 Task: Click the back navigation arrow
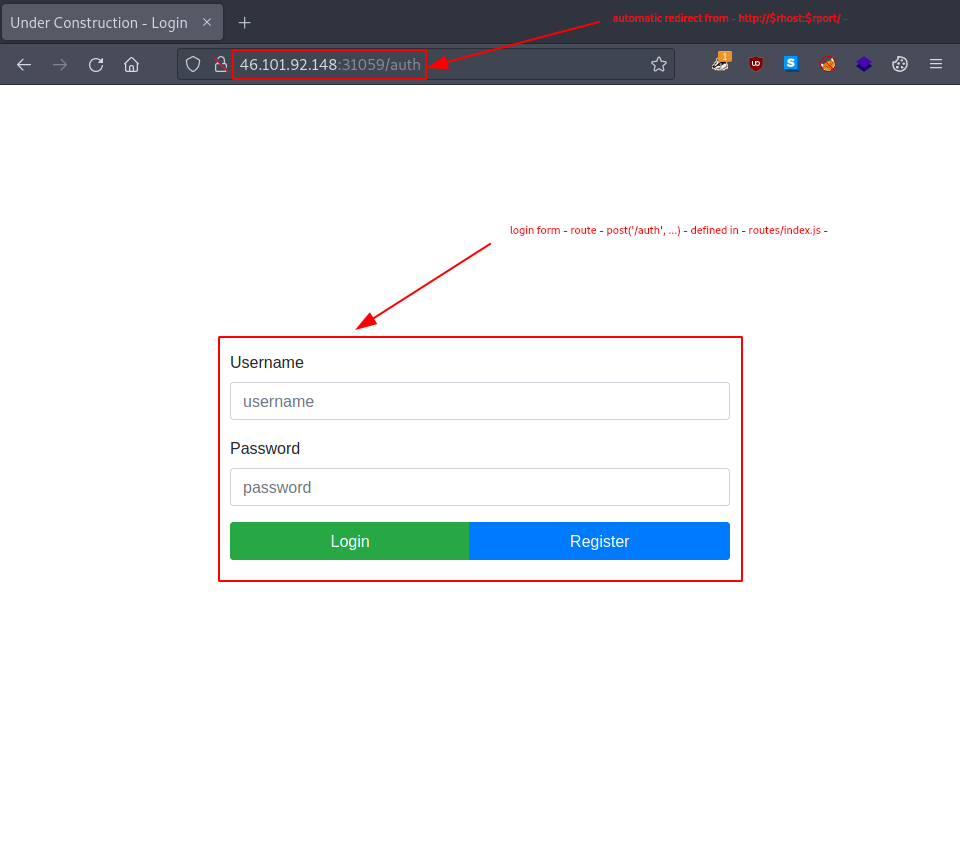point(24,64)
